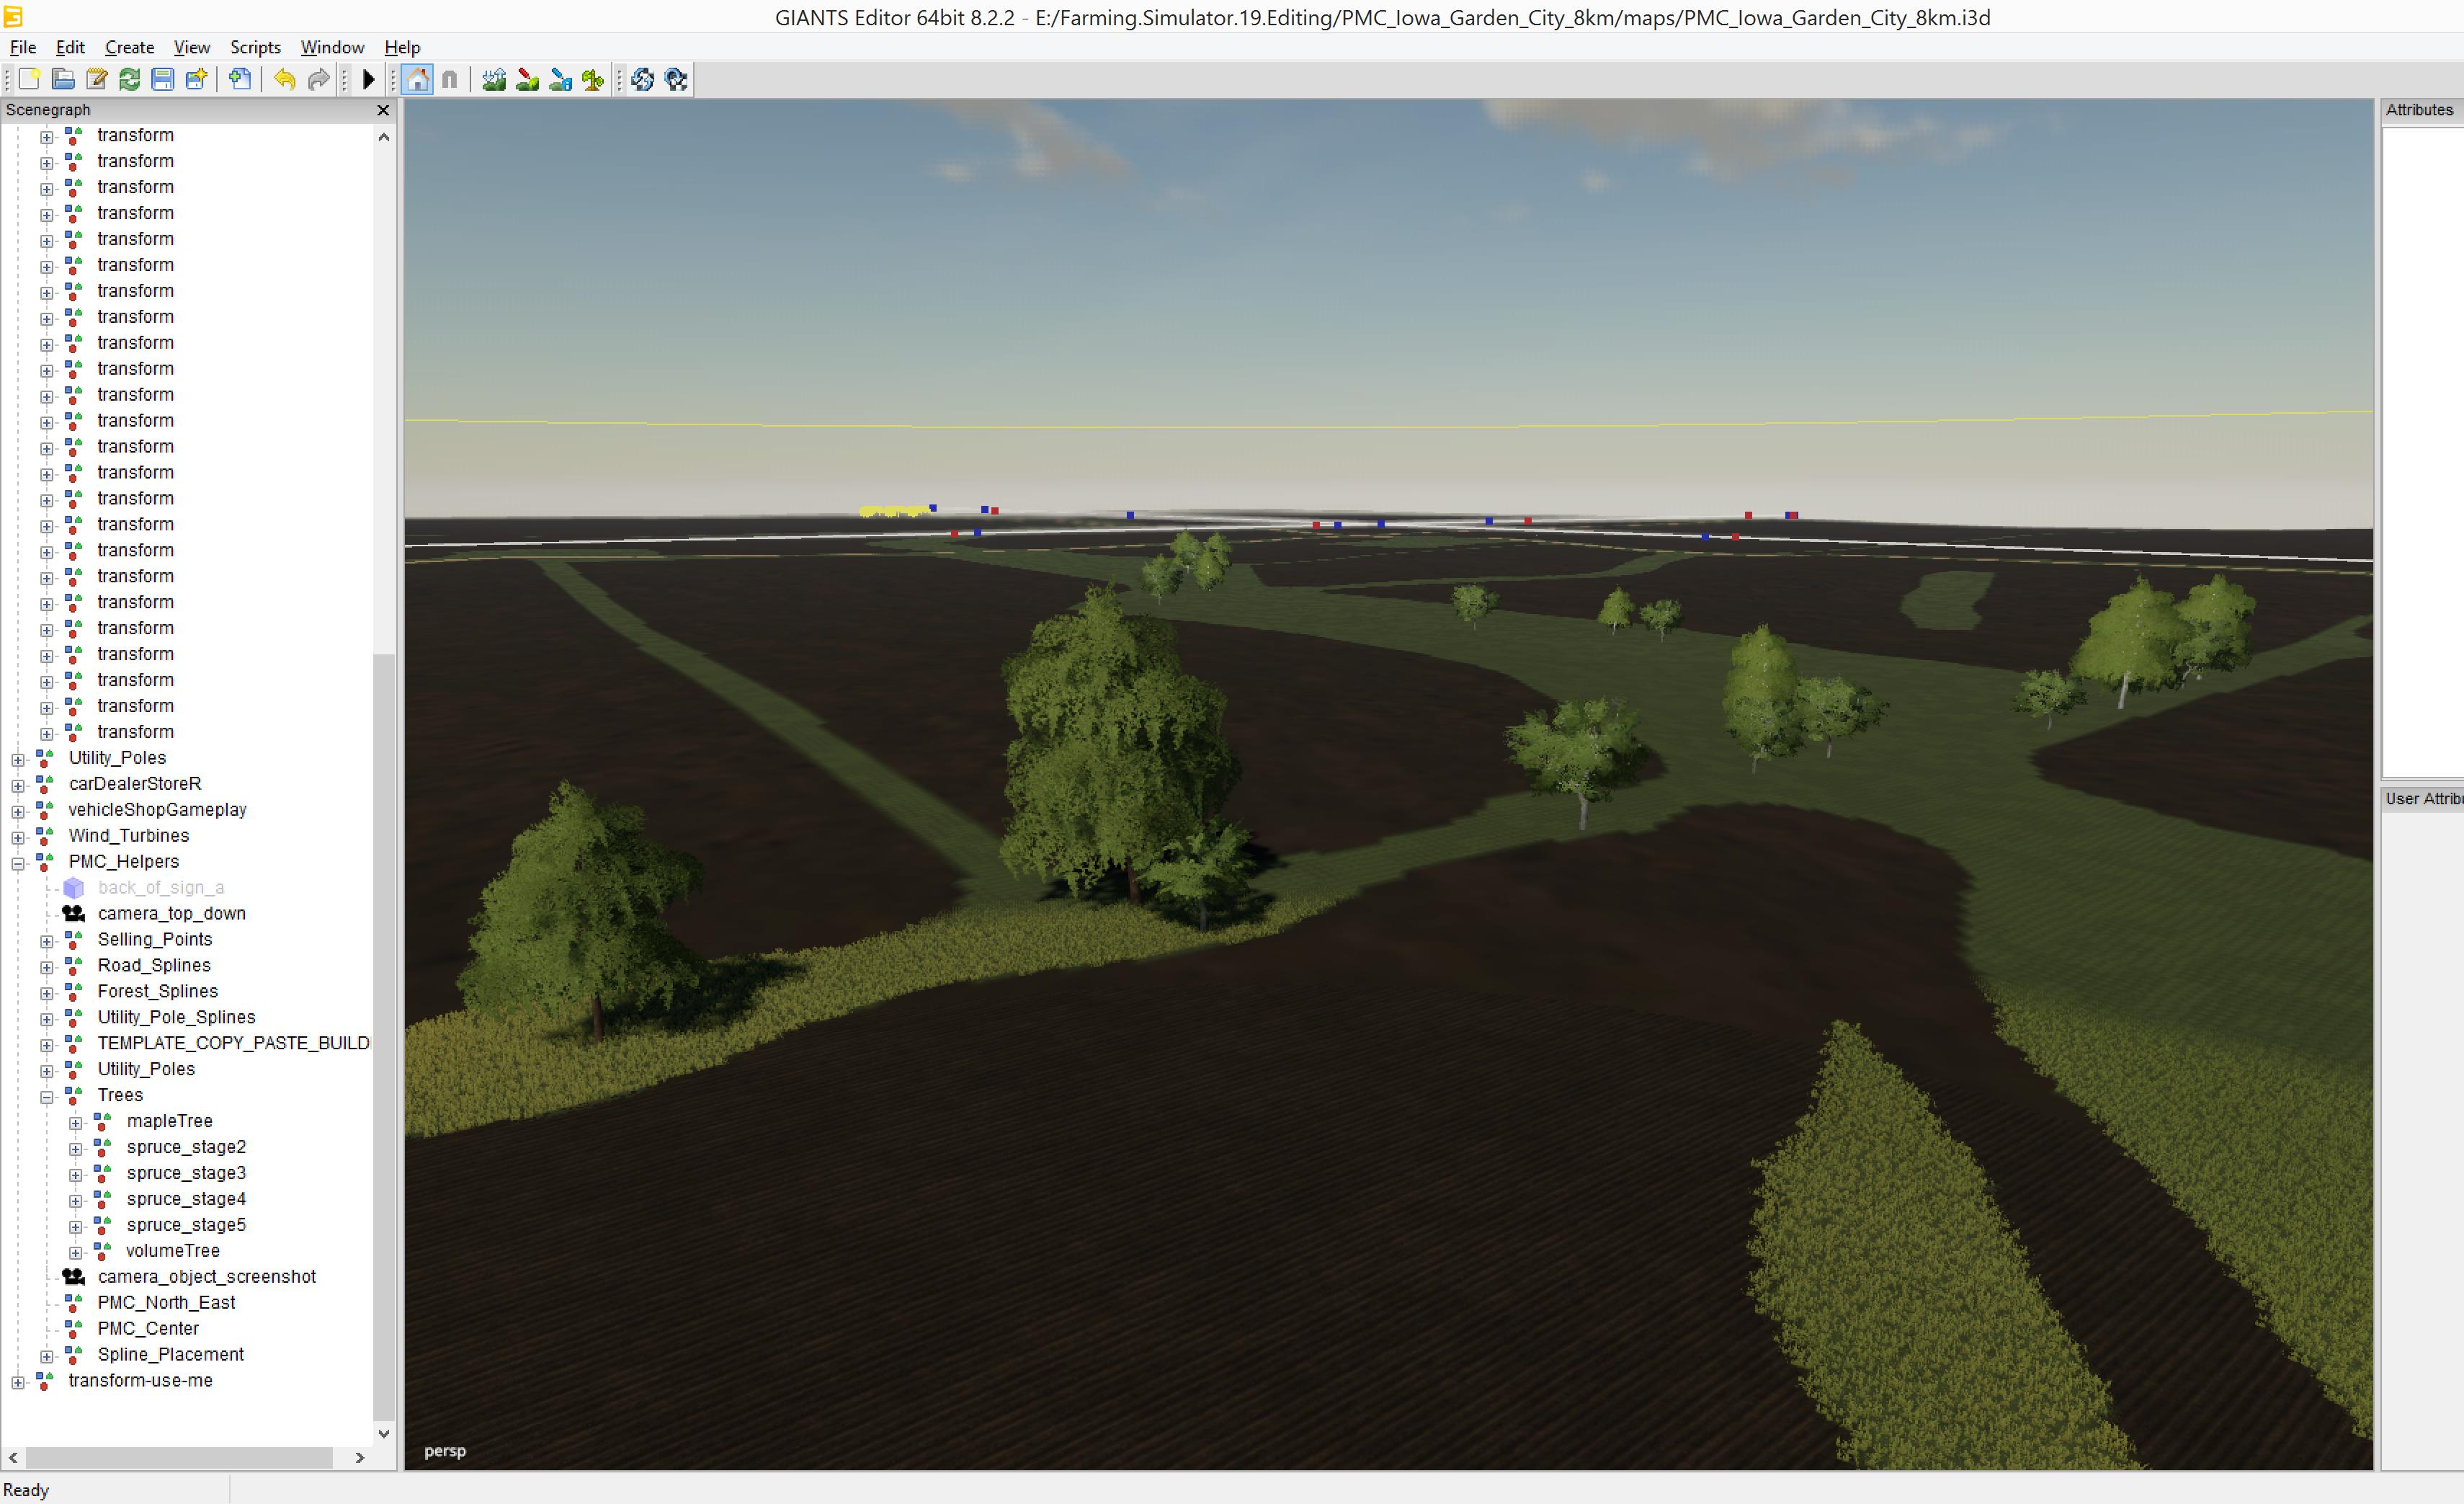Screen dimensions: 2464x1504
Task: Click Scenegraph vertical scrollbar up arrow
Action: pyautogui.click(x=384, y=137)
